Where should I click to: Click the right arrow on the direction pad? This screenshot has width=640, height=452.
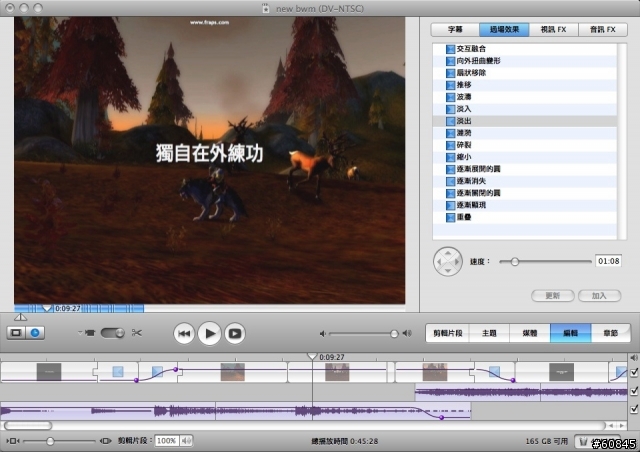456,262
